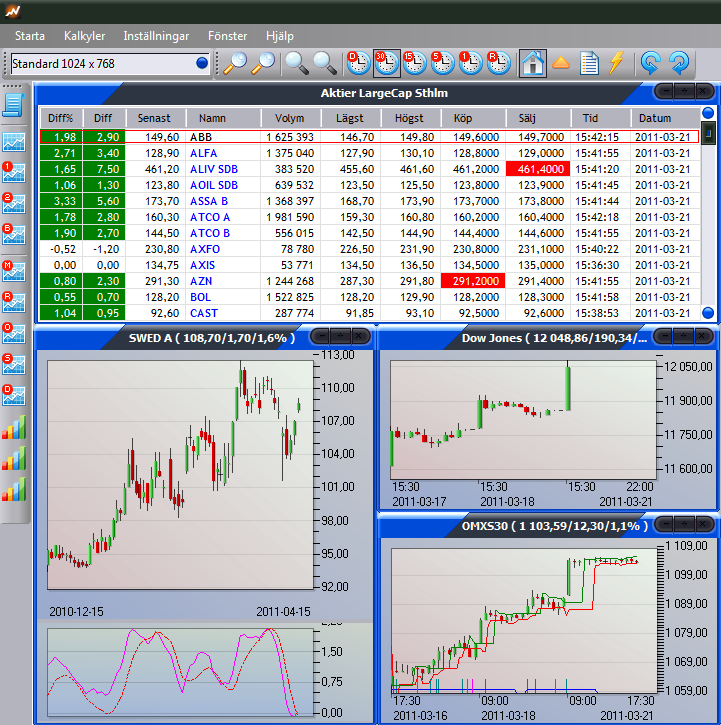
Task: Open the sidebar chart icon badged S
Action: point(14,364)
